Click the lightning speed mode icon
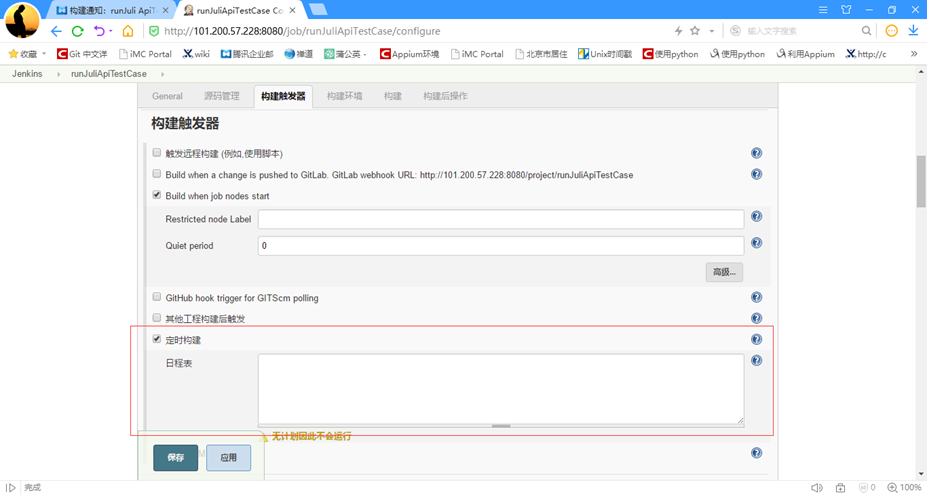Viewport: 927px width, 495px height. pyautogui.click(x=679, y=31)
